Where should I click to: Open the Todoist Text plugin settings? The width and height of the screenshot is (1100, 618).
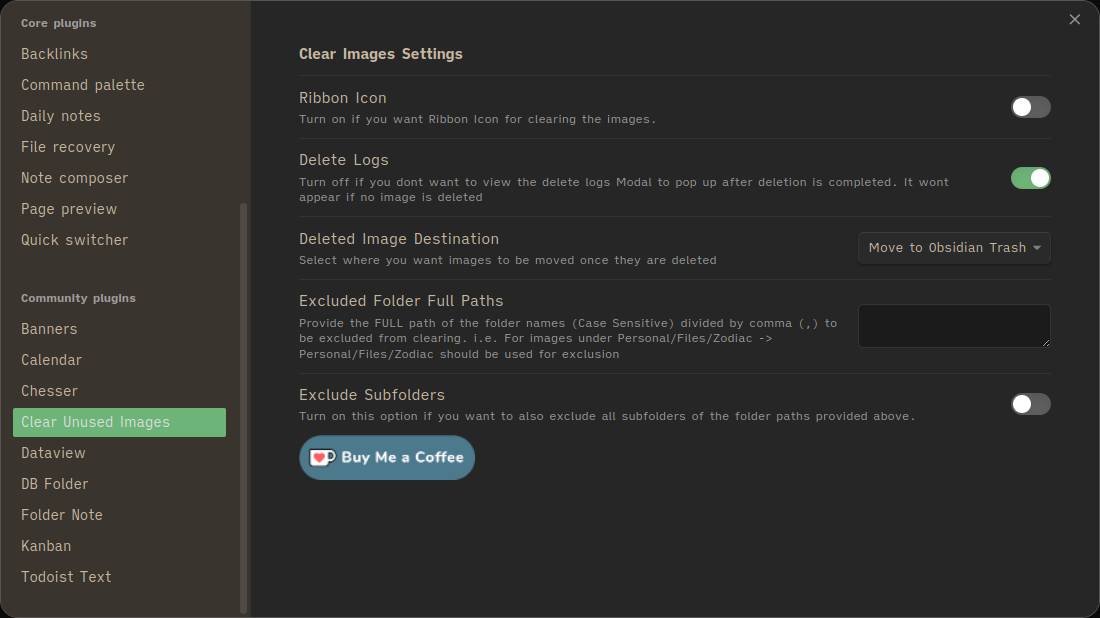click(66, 576)
